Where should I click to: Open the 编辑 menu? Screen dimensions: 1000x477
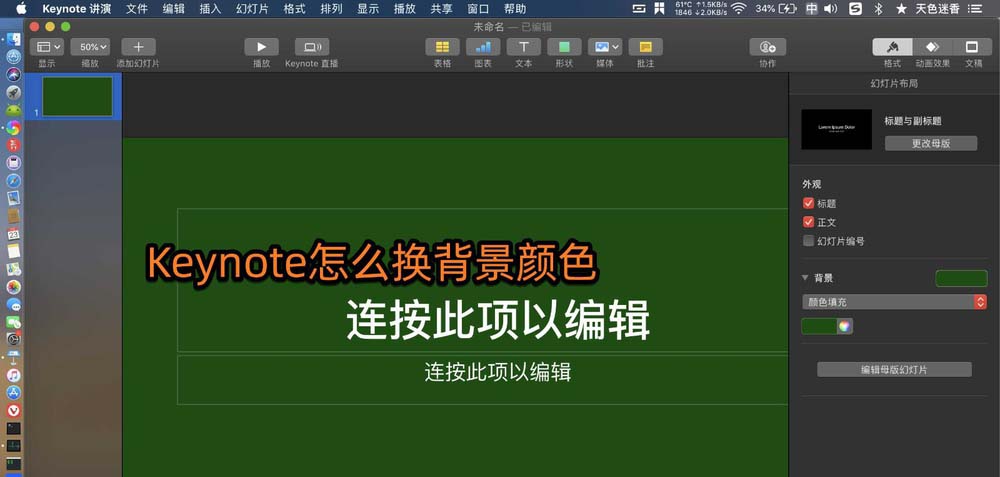(173, 8)
